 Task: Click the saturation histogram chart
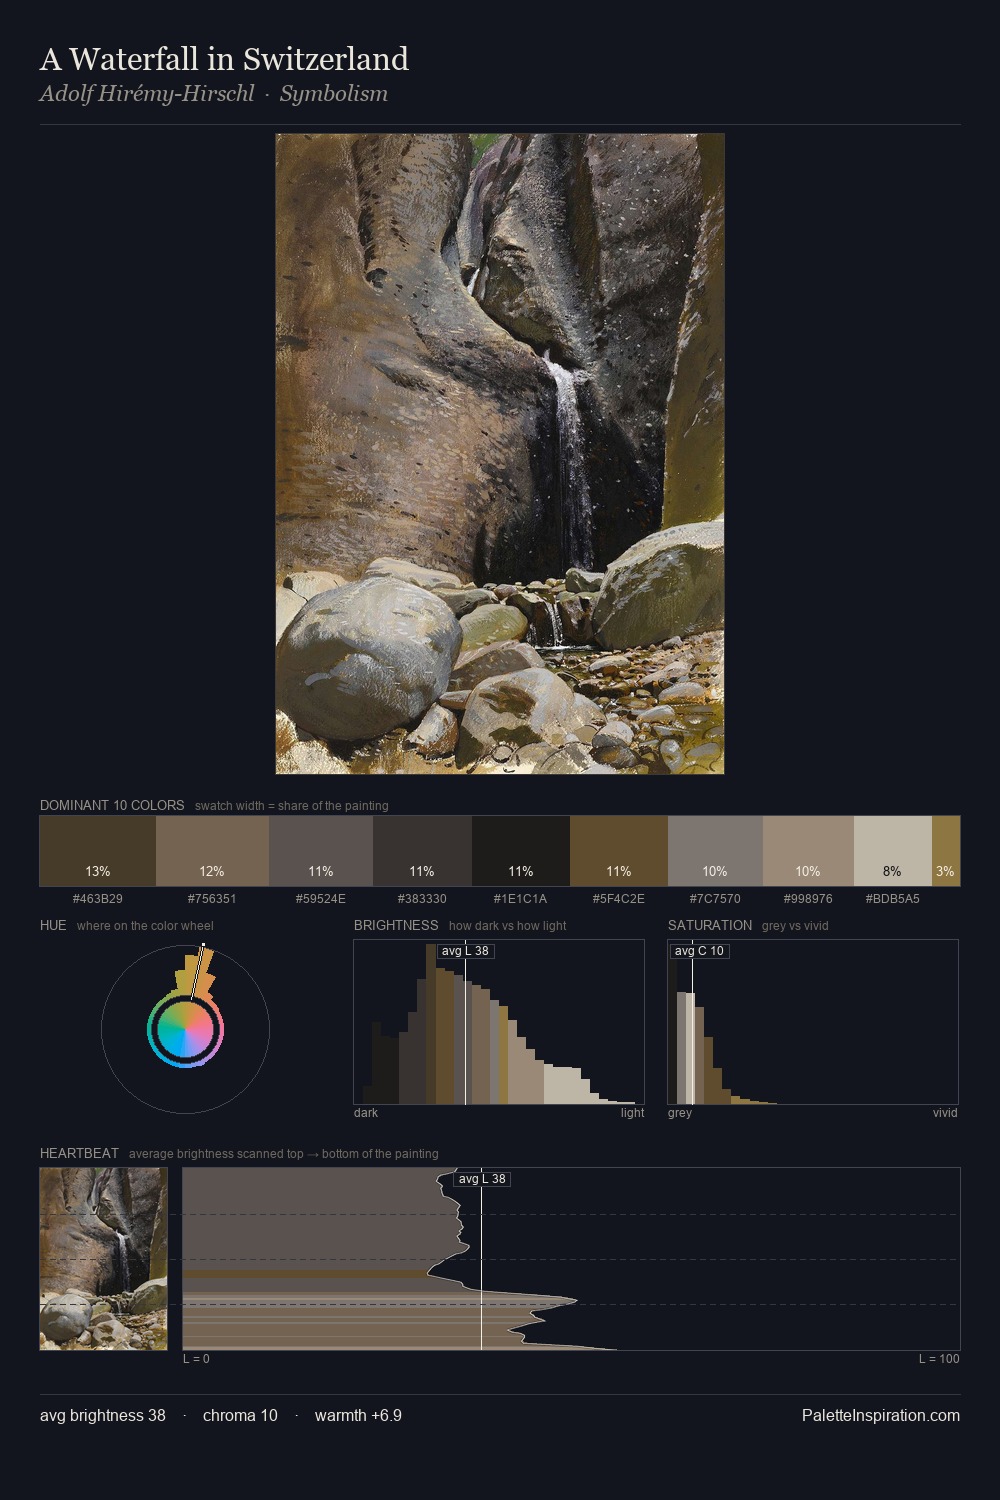point(813,1022)
